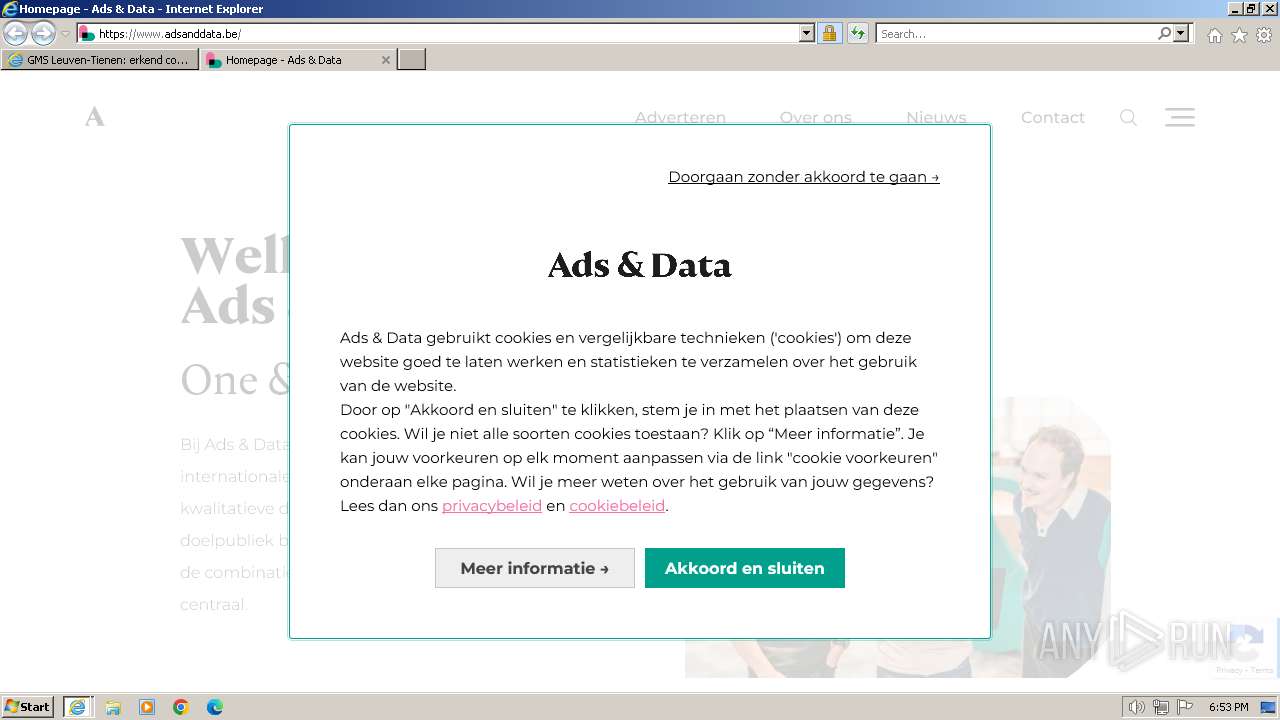Open Internet Explorer from taskbar
This screenshot has width=1280, height=720.
77,707
